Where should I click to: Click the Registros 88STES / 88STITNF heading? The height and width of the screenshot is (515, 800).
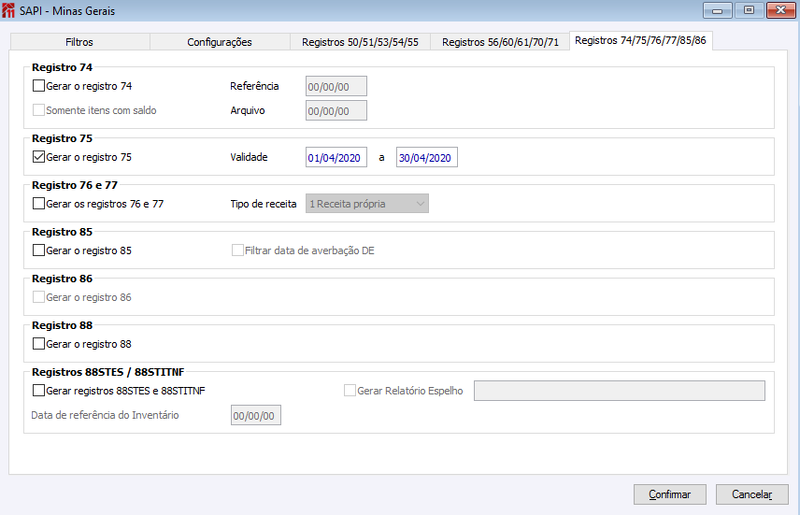pos(108,372)
